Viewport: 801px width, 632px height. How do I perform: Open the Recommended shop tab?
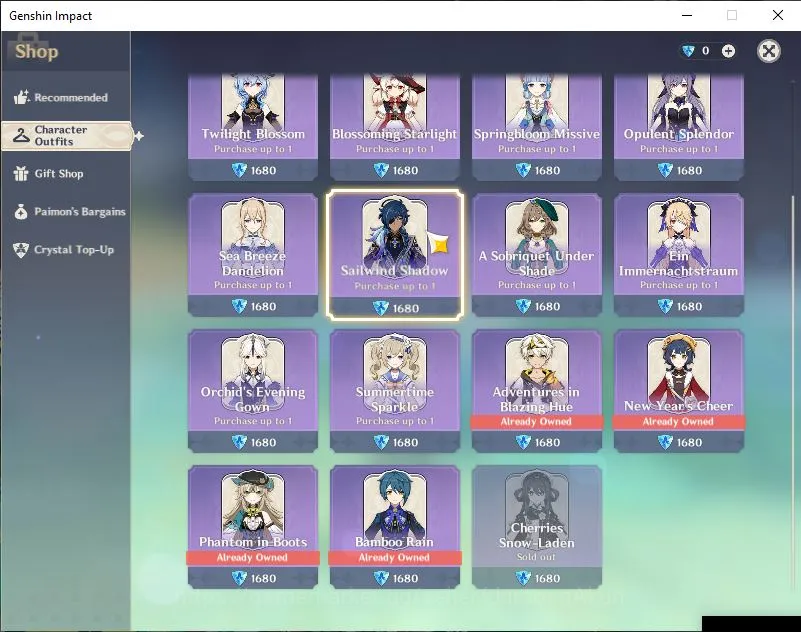coord(66,97)
